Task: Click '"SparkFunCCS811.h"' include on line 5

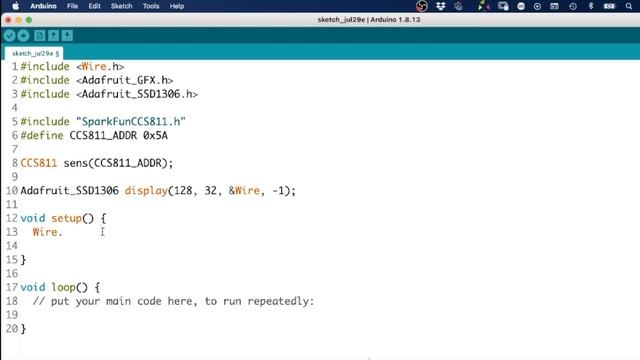Action: click(x=131, y=122)
